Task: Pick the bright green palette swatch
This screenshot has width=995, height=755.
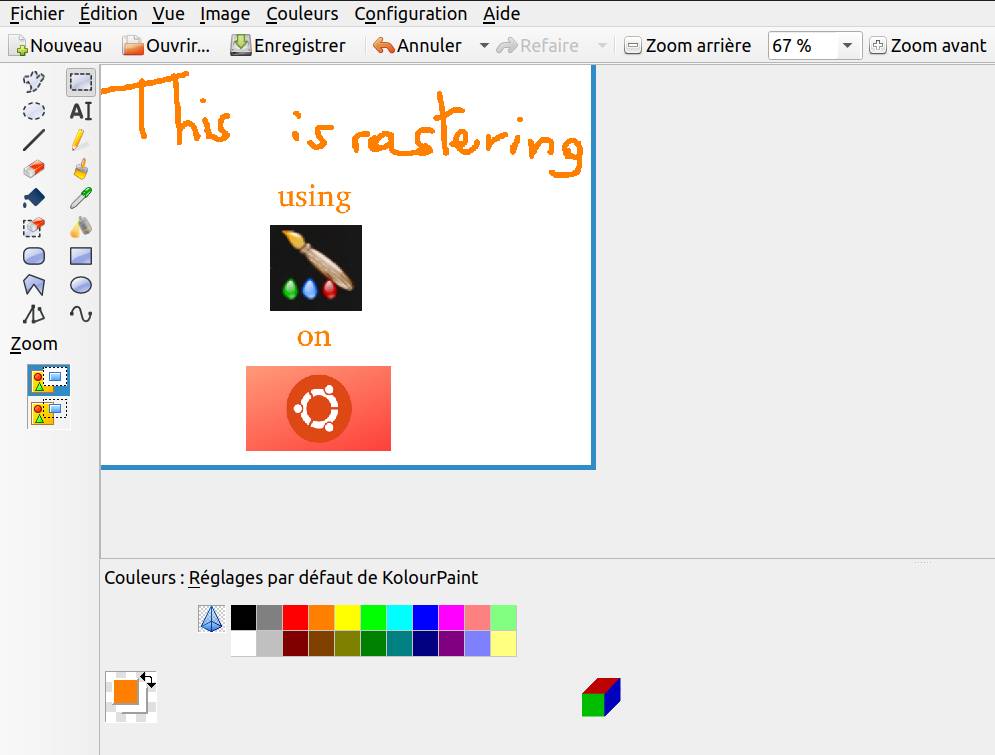Action: pos(374,618)
